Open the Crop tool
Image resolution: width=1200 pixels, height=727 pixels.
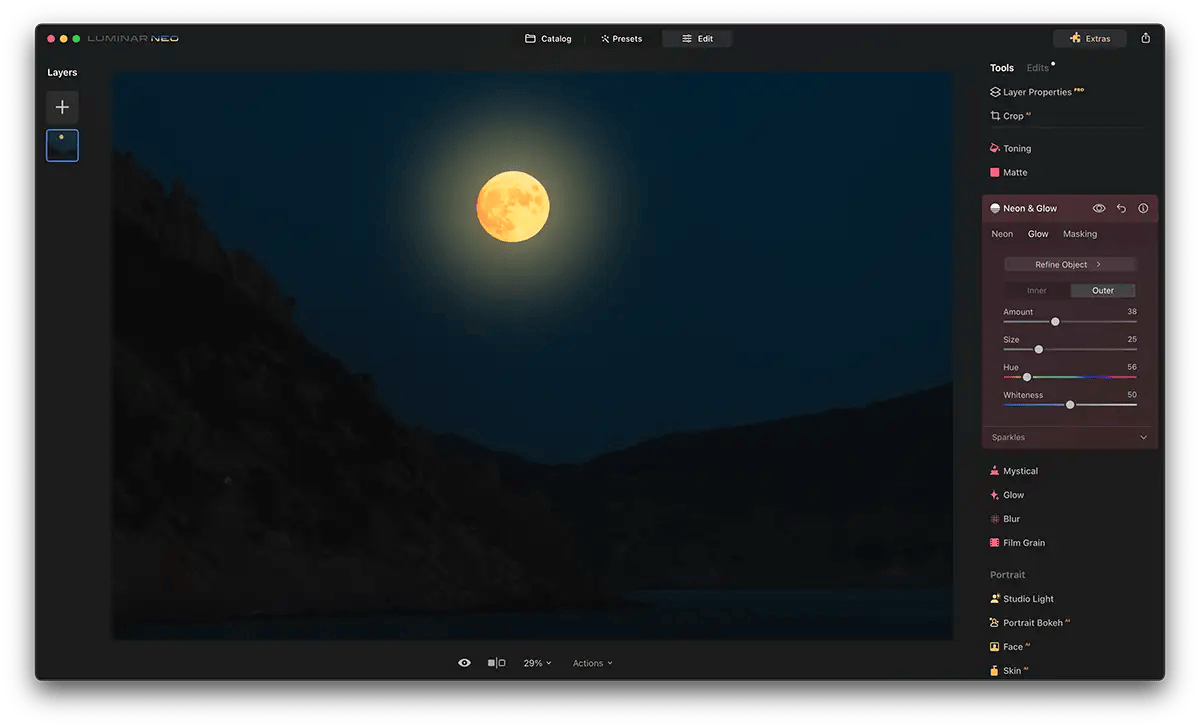[x=1009, y=115]
